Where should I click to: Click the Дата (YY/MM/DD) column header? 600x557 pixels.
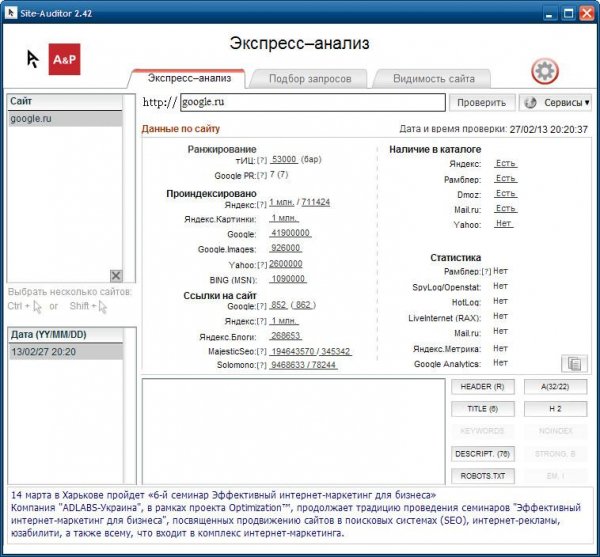pyautogui.click(x=65, y=335)
